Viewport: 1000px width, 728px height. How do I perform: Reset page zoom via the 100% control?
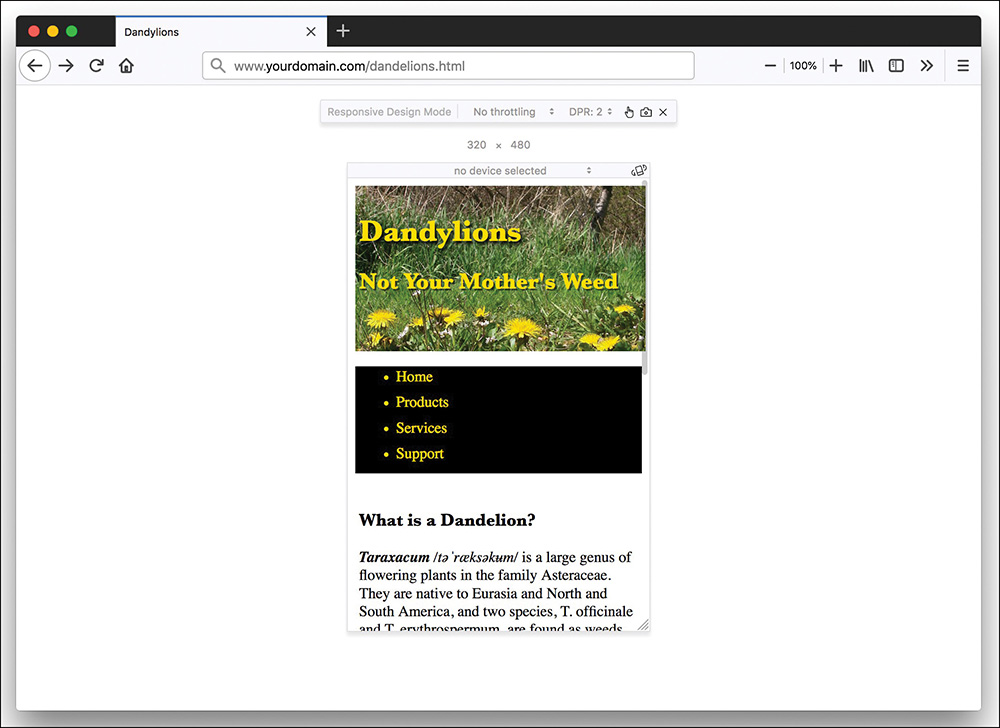[803, 65]
